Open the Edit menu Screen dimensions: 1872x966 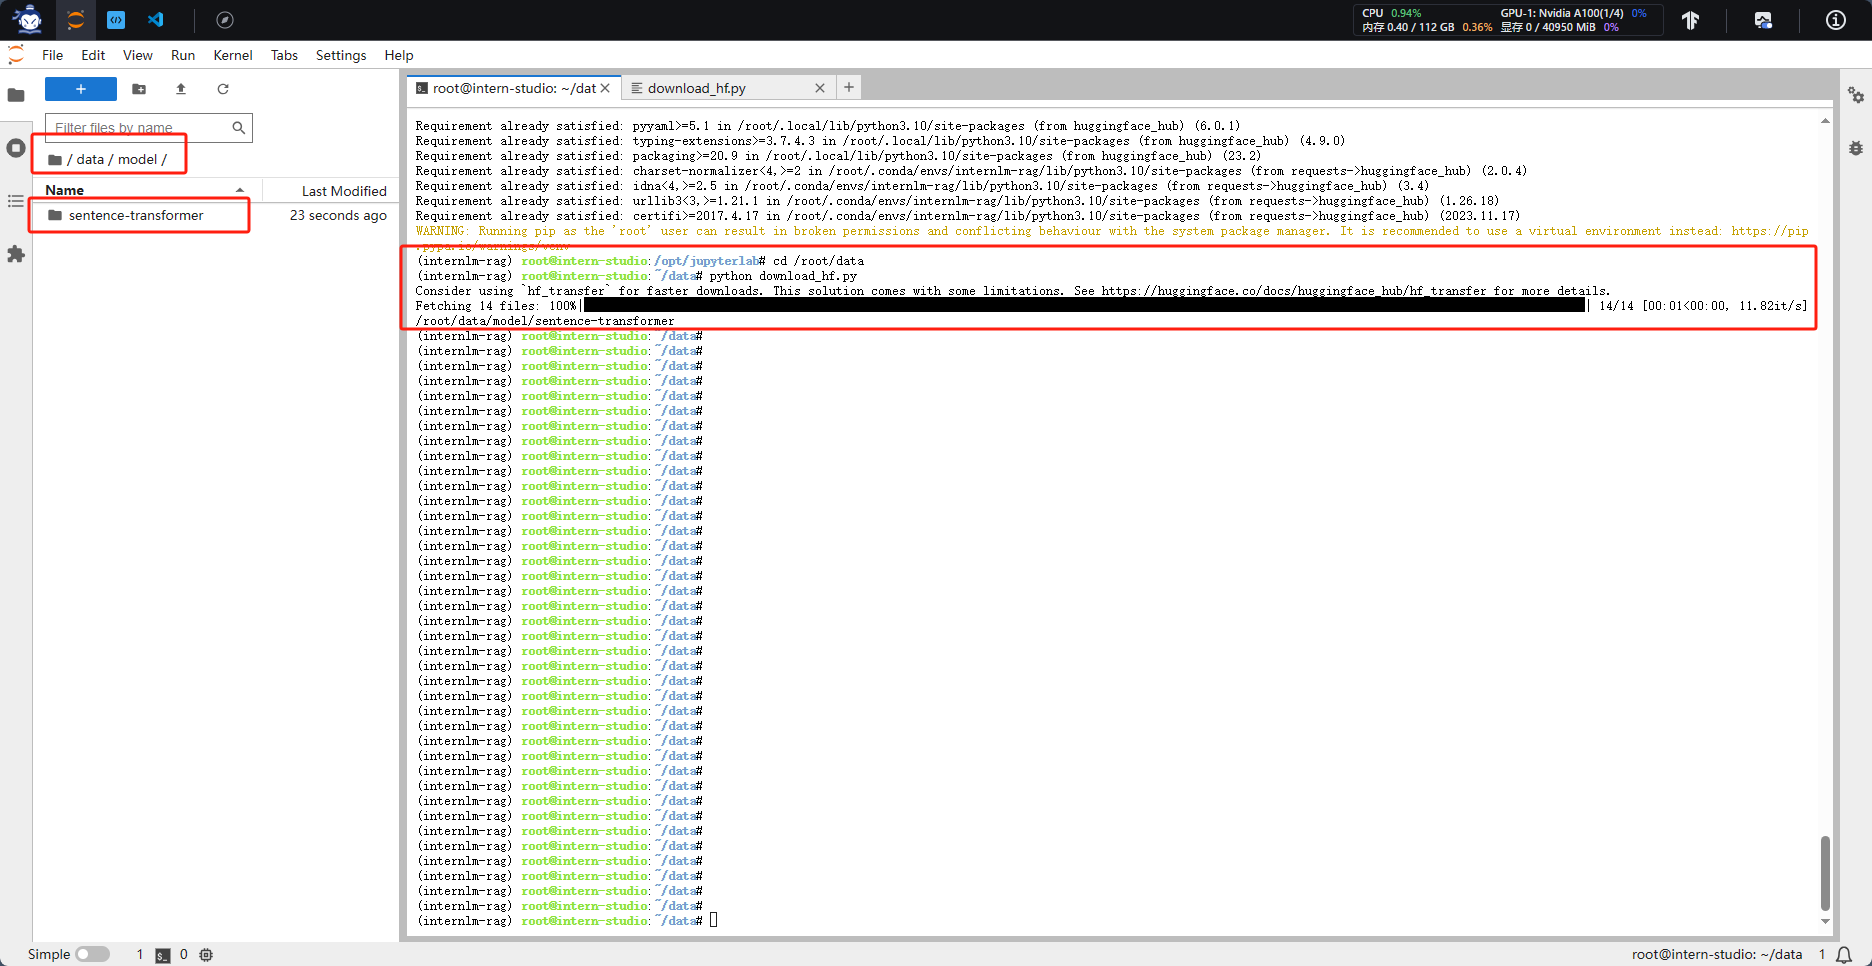click(x=93, y=55)
